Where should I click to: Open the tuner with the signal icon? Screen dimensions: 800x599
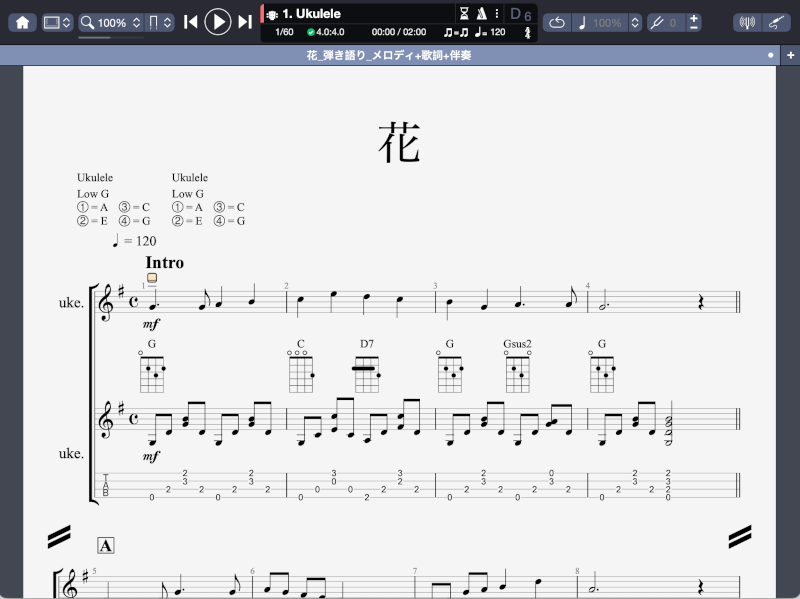[746, 22]
